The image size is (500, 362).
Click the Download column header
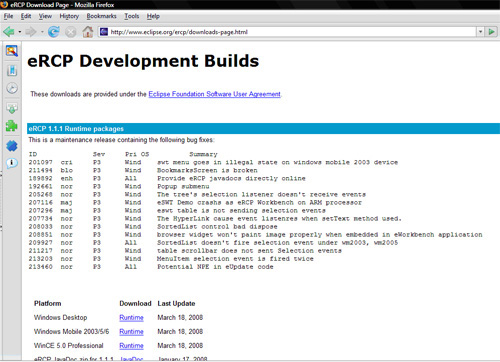(x=135, y=304)
